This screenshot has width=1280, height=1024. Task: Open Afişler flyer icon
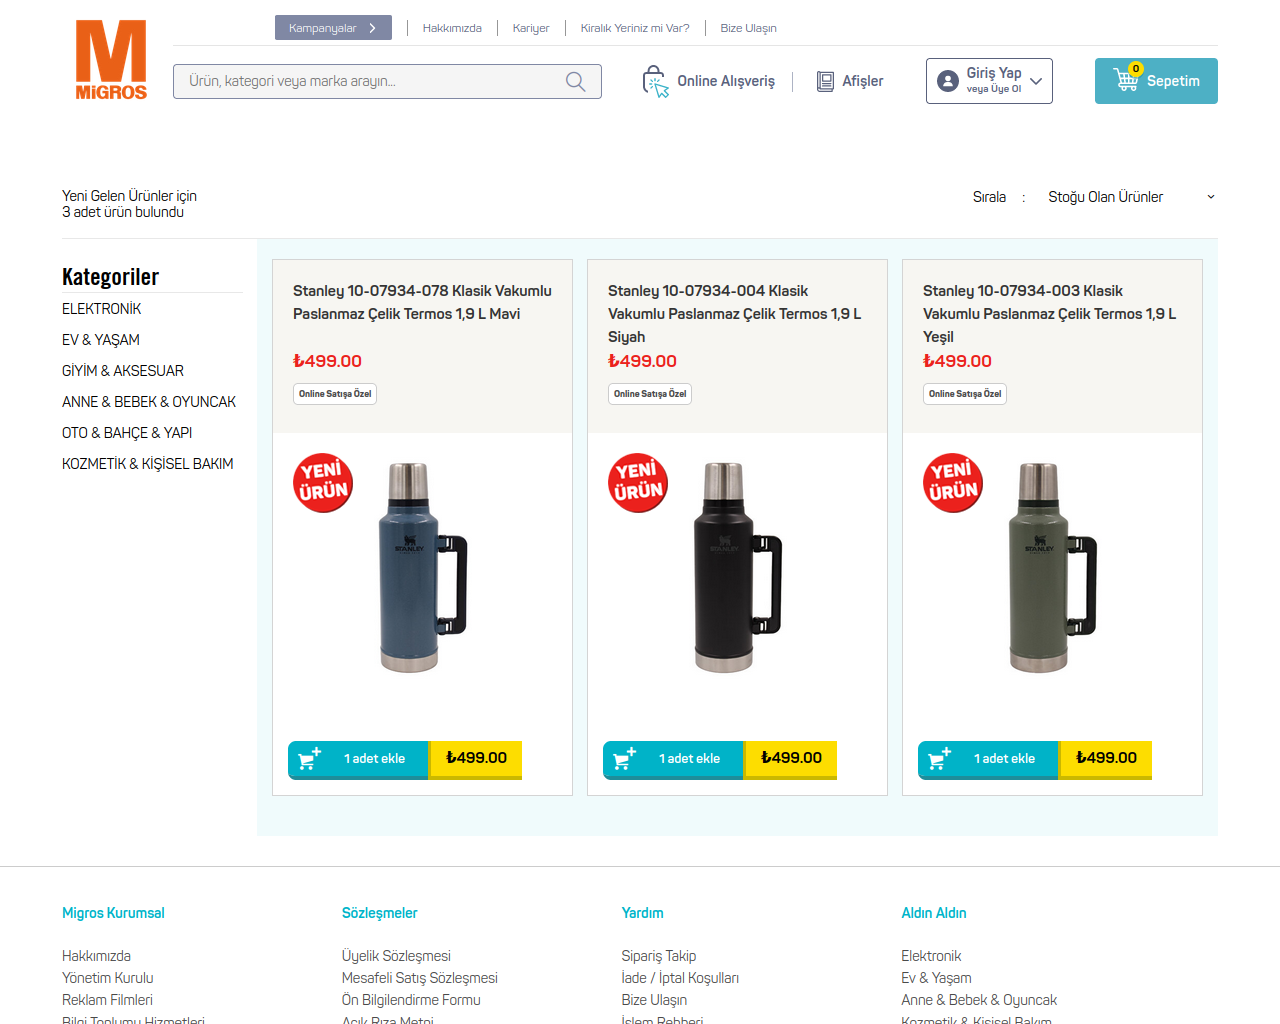click(x=825, y=81)
